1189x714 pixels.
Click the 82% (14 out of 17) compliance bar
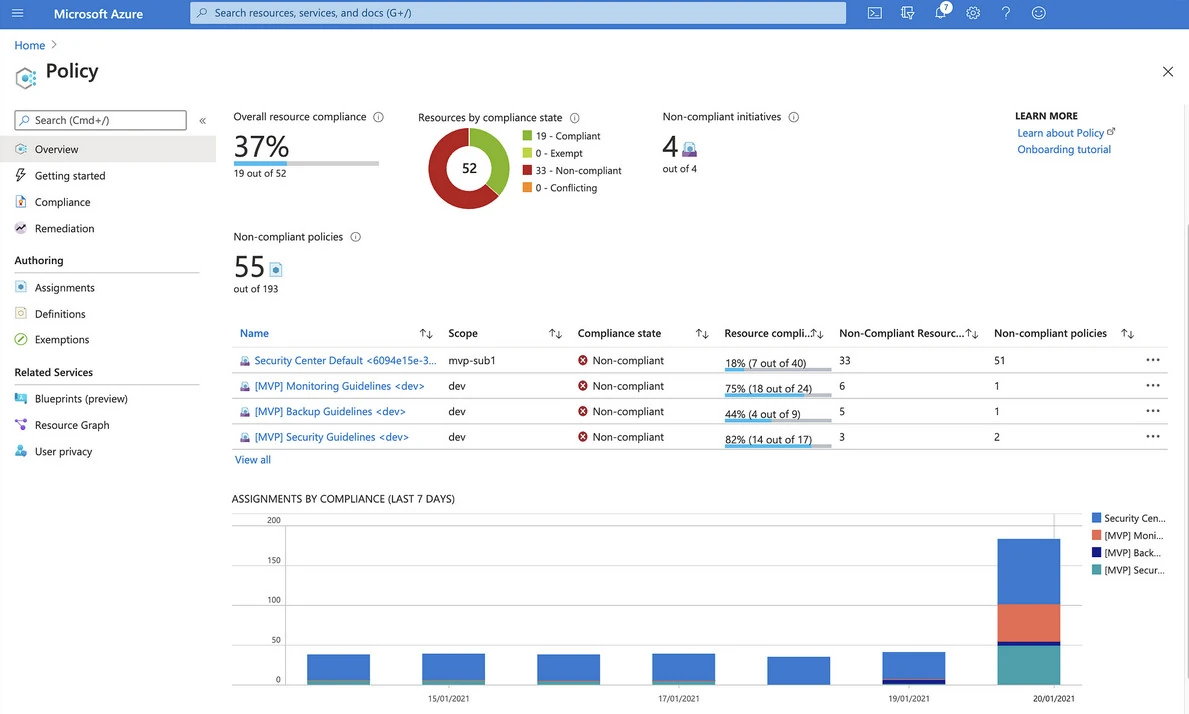777,446
